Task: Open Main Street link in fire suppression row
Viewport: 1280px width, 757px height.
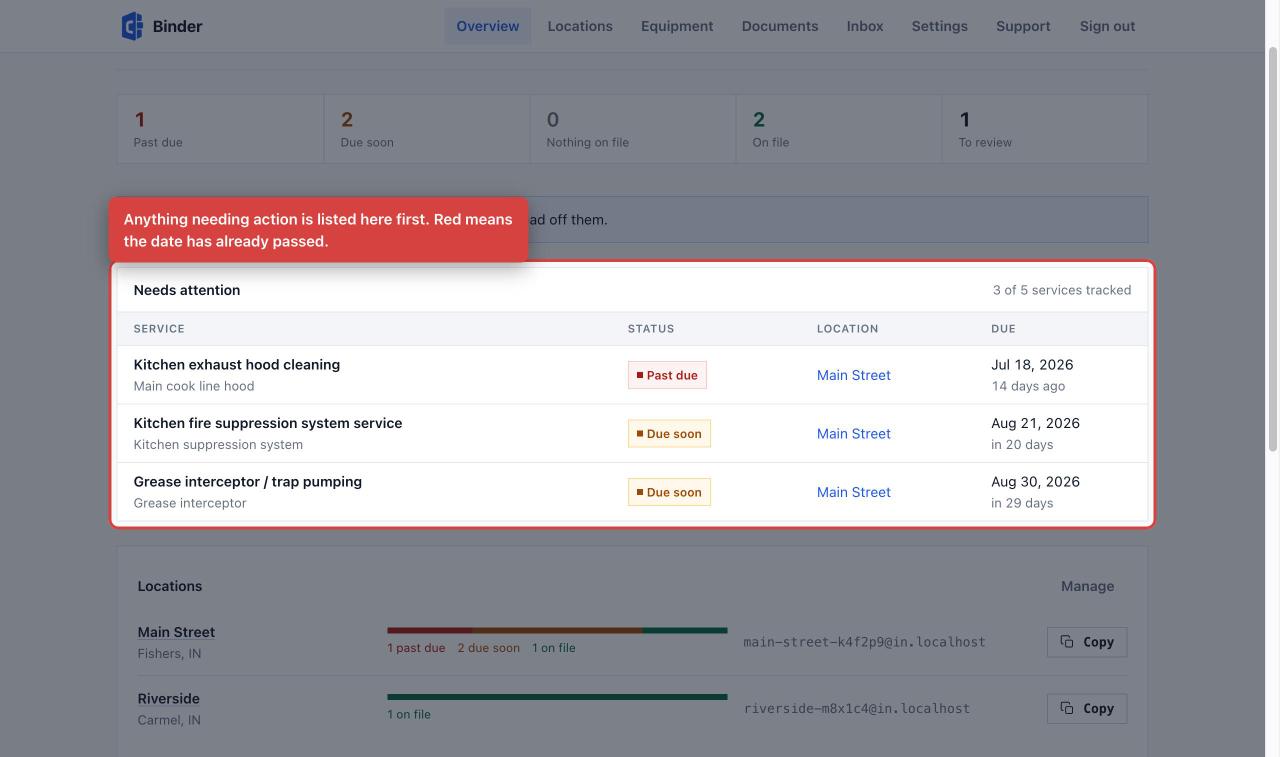Action: coord(854,433)
